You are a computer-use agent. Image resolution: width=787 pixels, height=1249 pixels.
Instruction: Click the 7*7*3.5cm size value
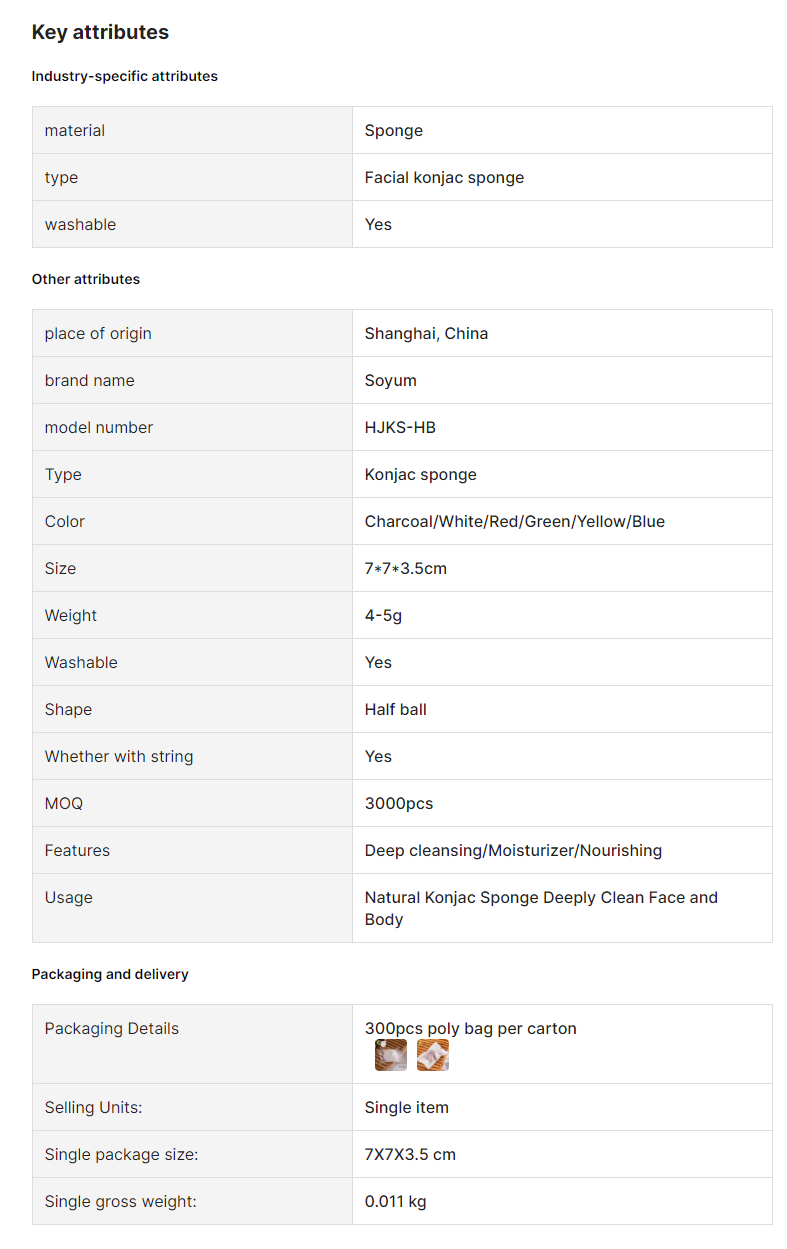406,568
